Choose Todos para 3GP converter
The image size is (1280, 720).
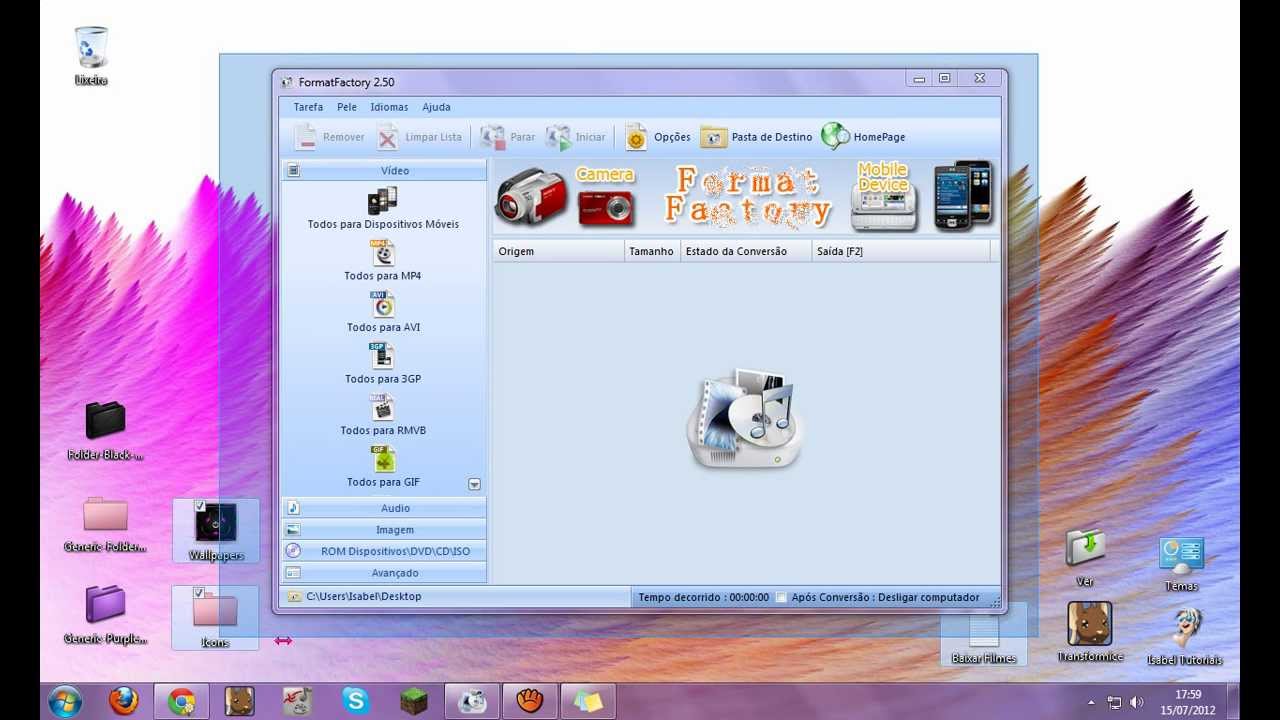coord(383,364)
